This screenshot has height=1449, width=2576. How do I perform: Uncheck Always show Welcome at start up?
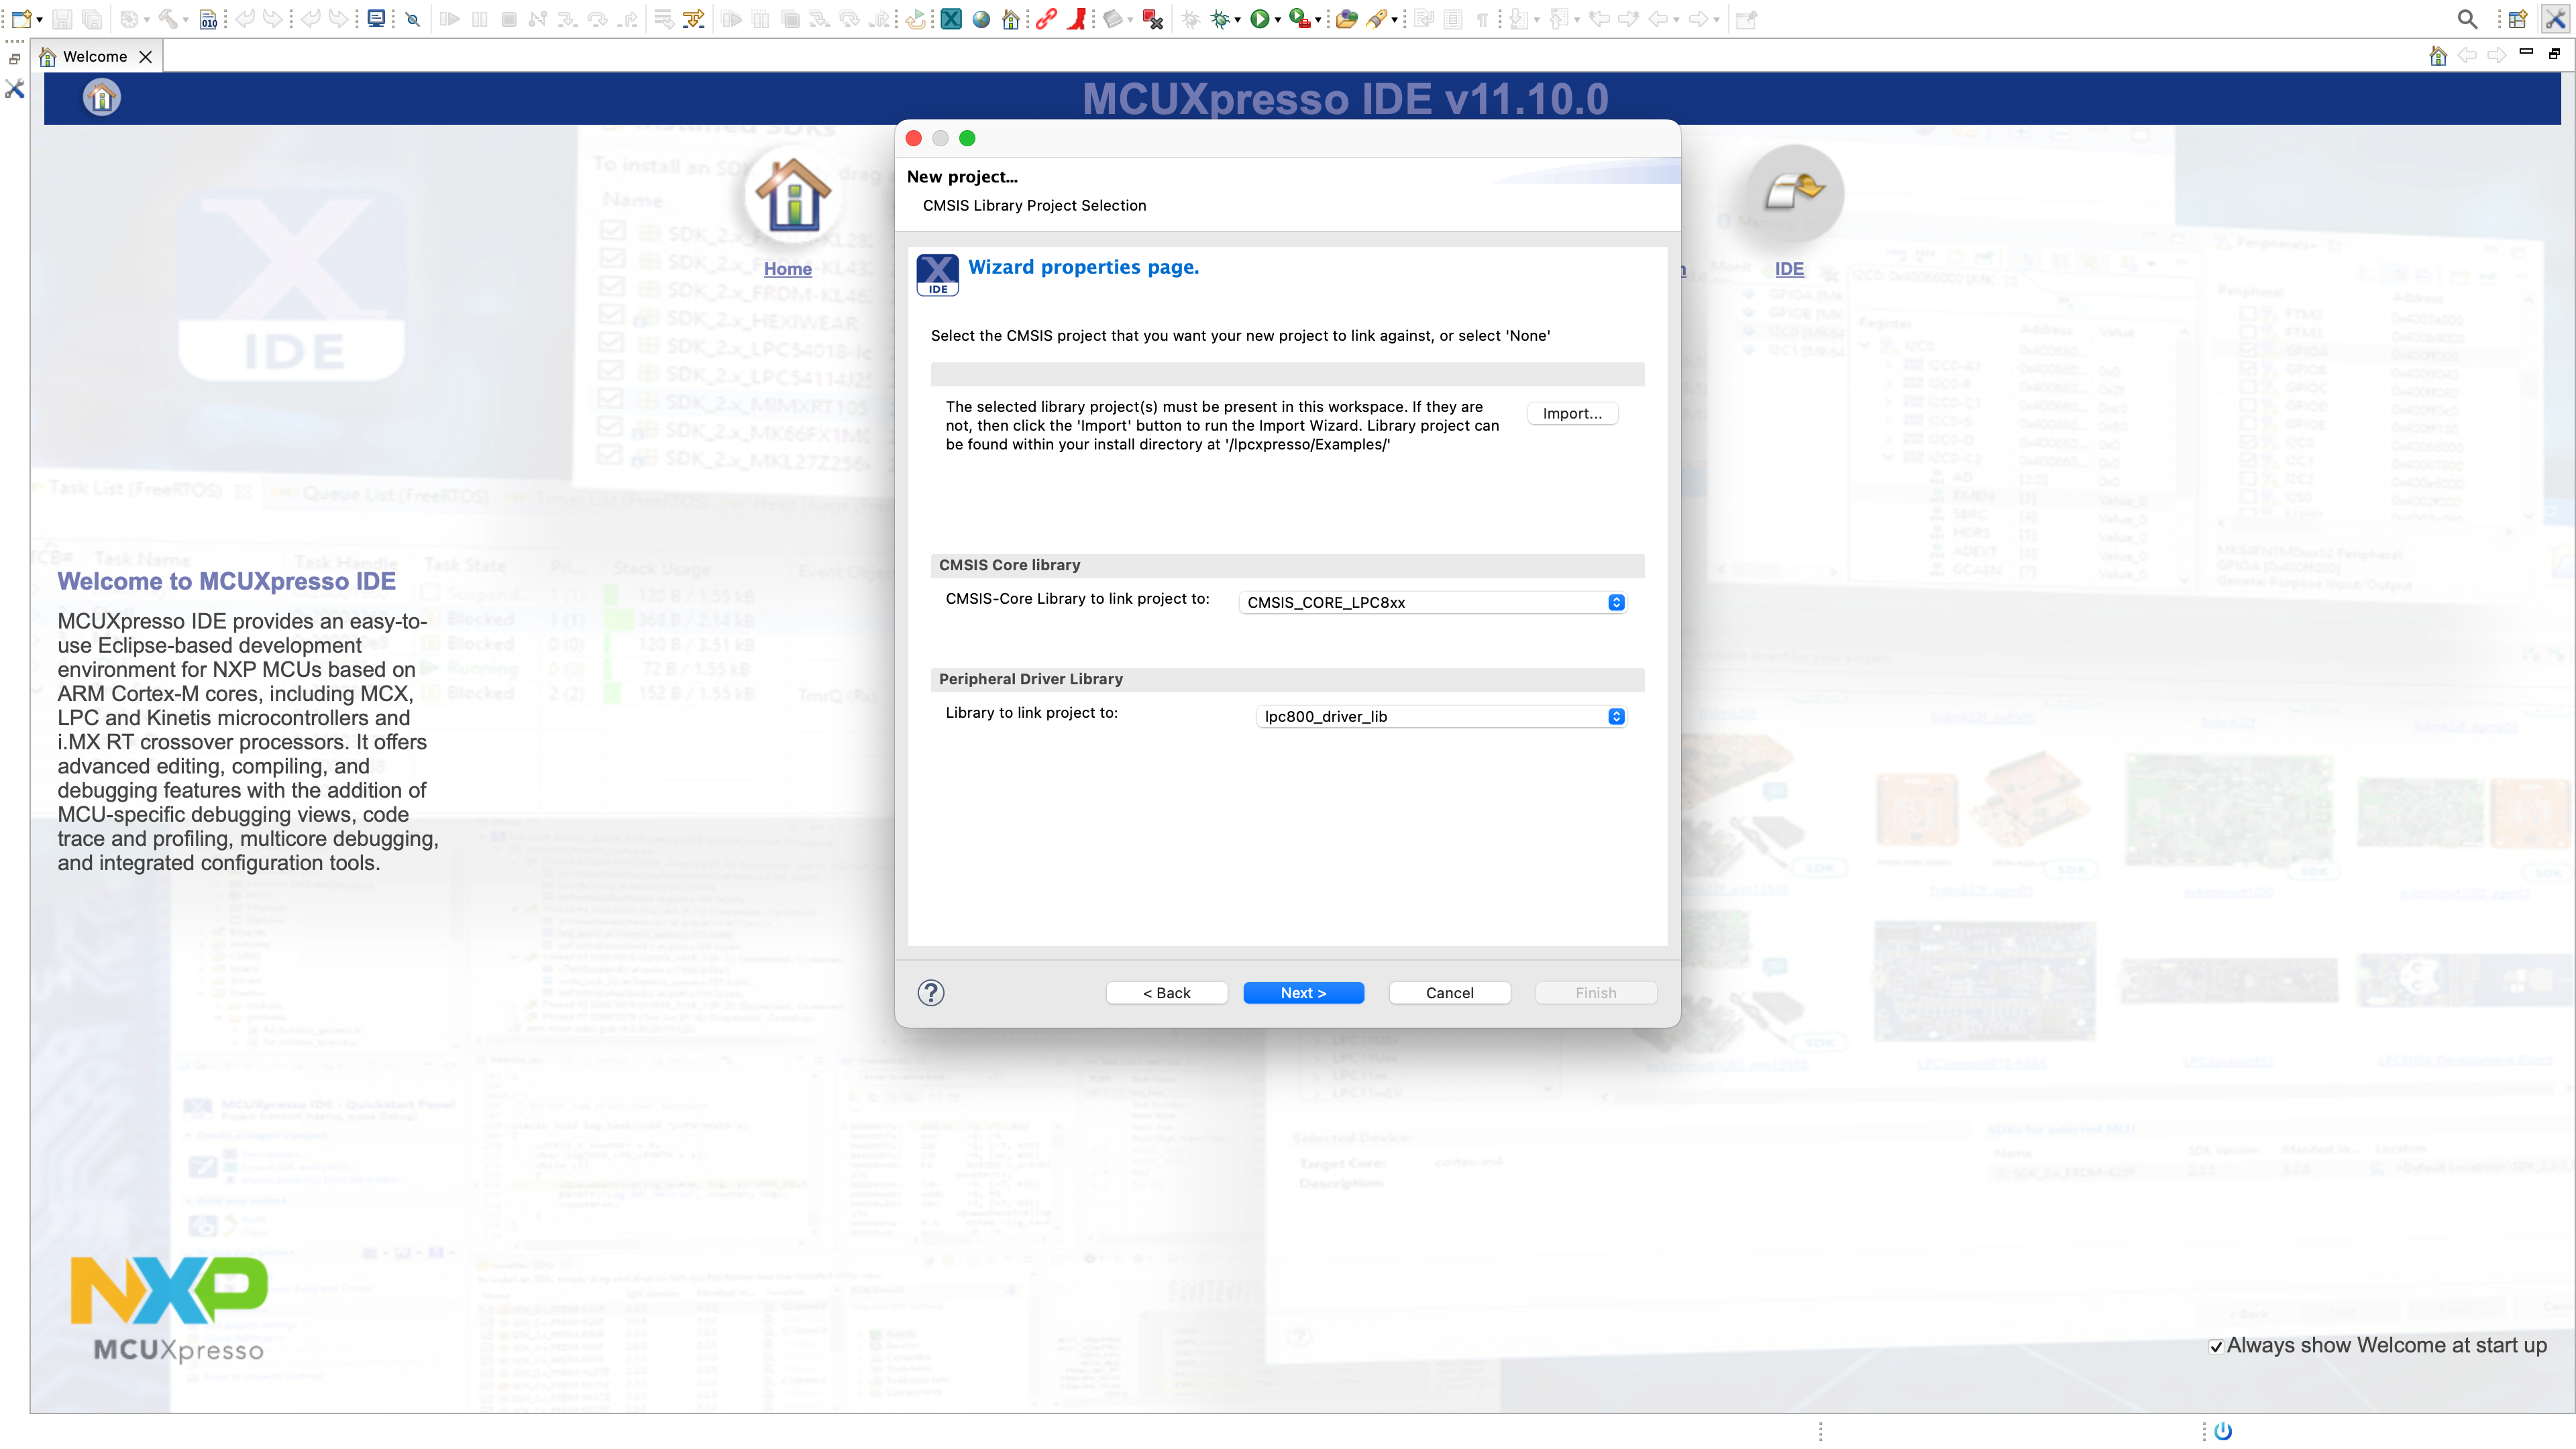pos(2216,1346)
